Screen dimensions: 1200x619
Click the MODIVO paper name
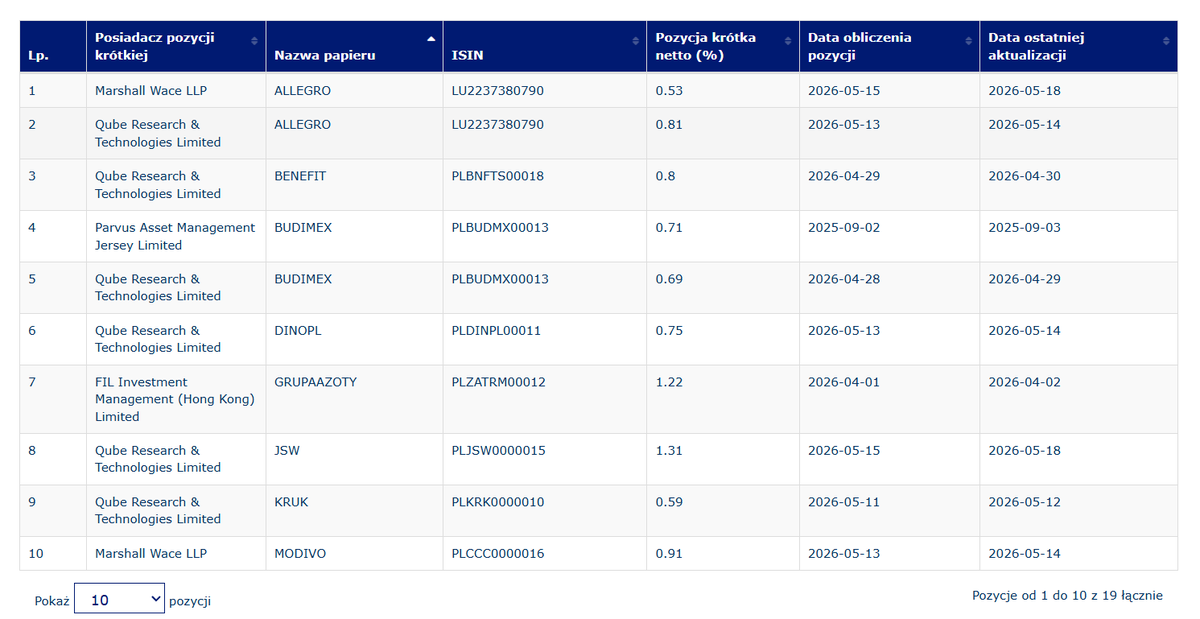tap(300, 553)
